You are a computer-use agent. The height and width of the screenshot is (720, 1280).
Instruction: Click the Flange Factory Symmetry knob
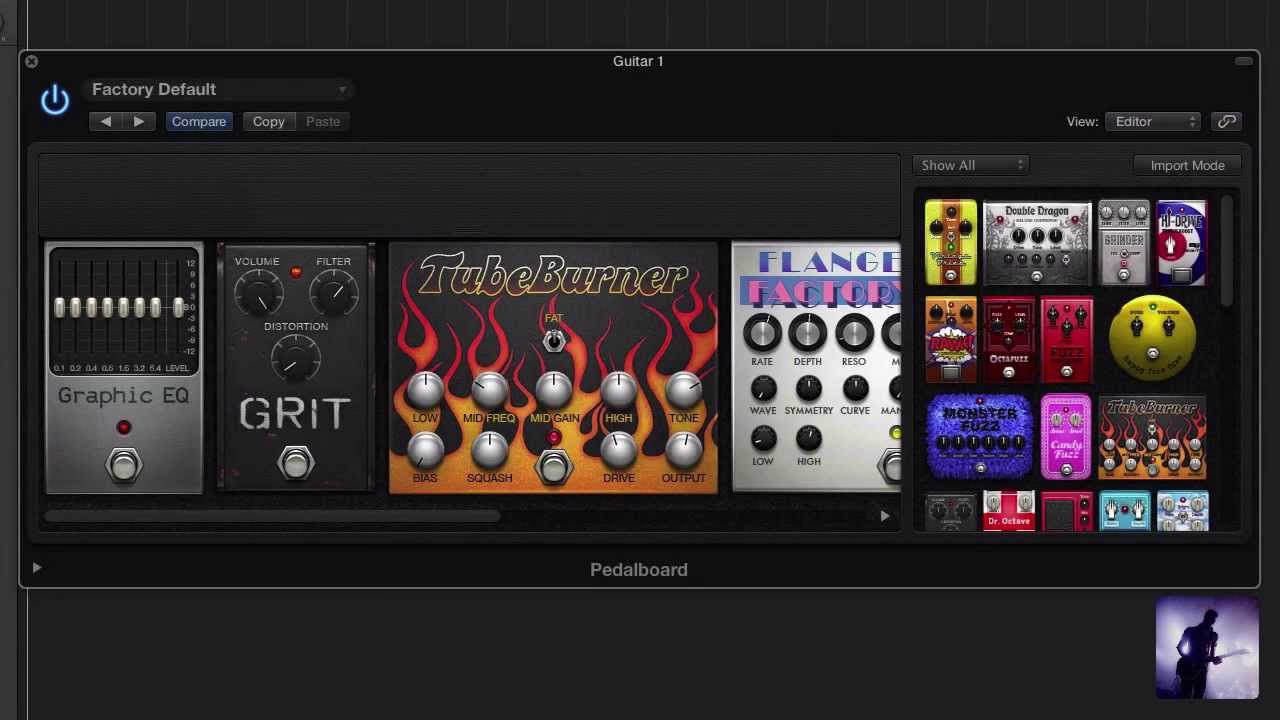(809, 388)
